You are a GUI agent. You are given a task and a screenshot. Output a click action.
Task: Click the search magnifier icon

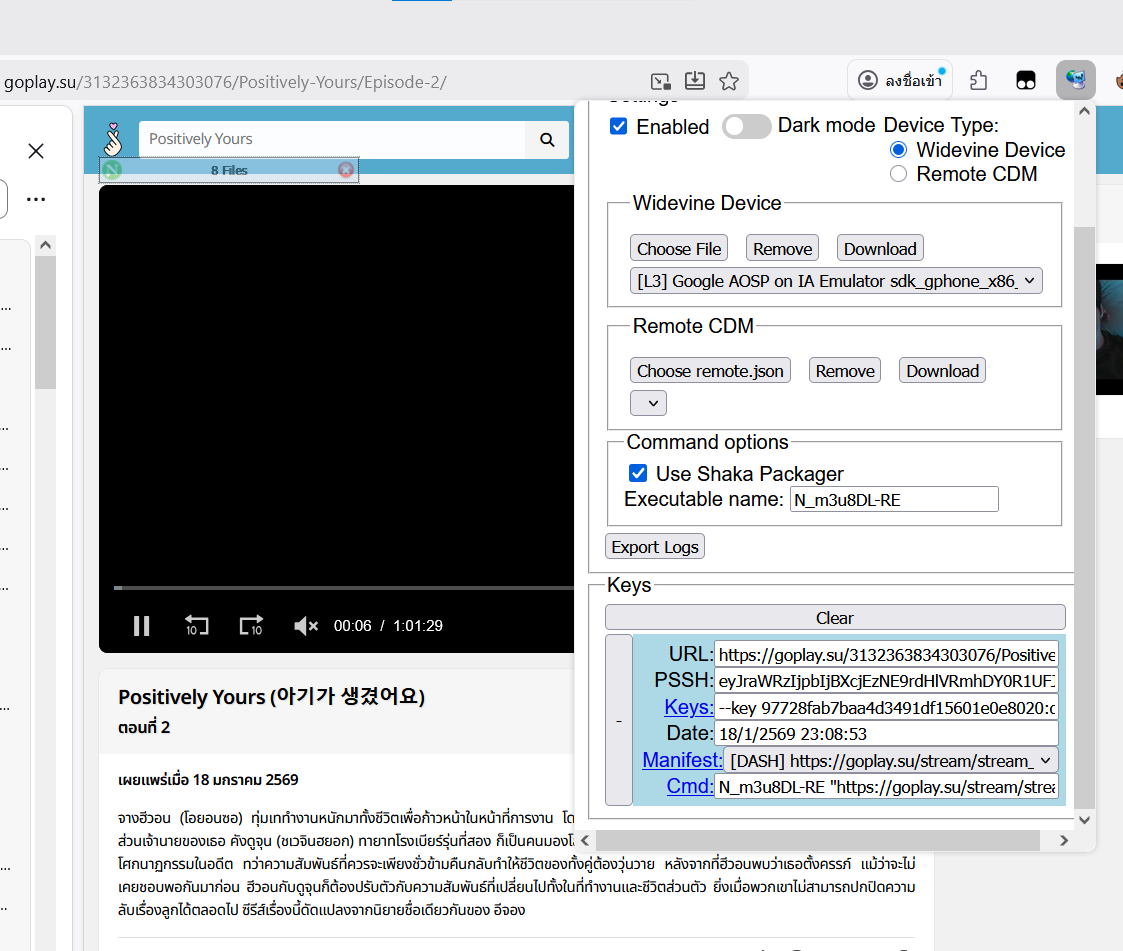coord(547,139)
